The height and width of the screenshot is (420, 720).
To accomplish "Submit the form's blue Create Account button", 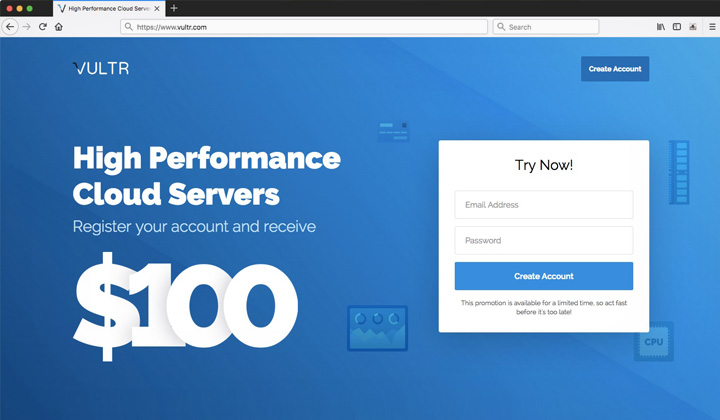I will 544,276.
